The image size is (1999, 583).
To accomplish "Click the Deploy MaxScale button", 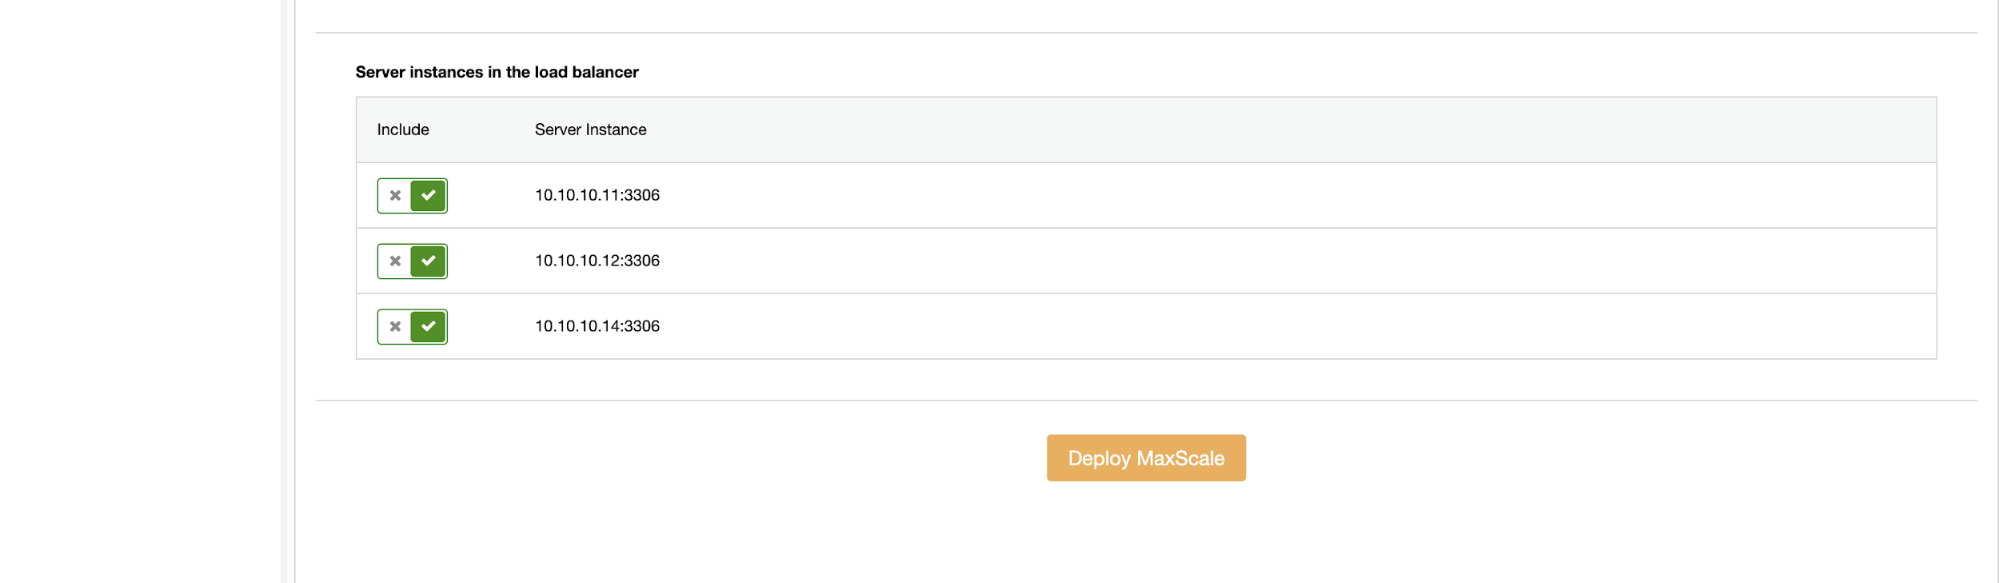I will coord(1146,458).
